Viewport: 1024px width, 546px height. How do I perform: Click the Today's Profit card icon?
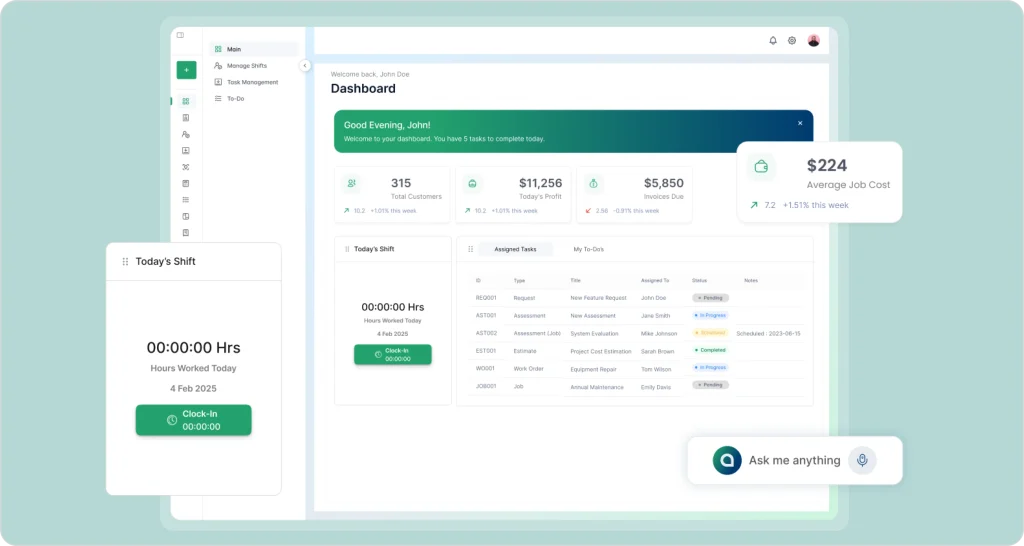point(472,184)
